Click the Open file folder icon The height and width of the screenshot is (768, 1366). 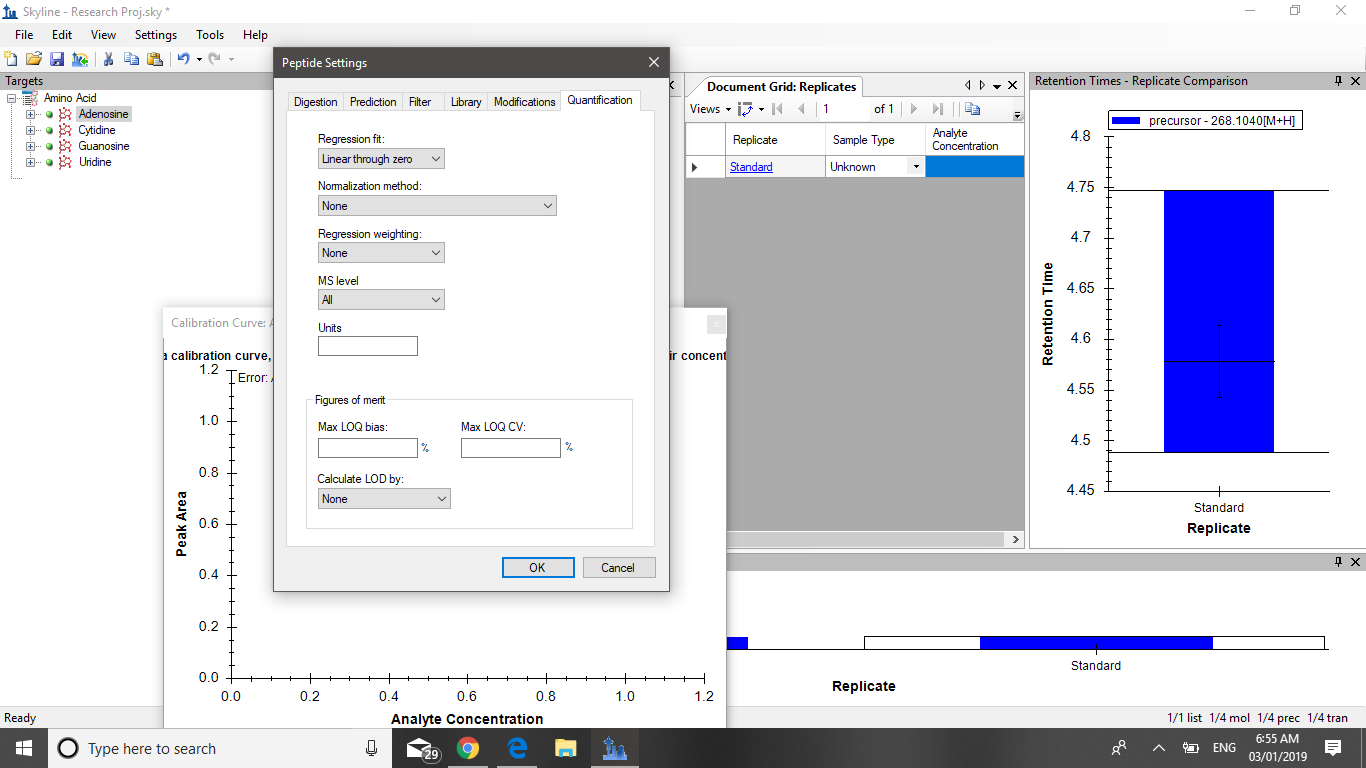pyautogui.click(x=34, y=59)
